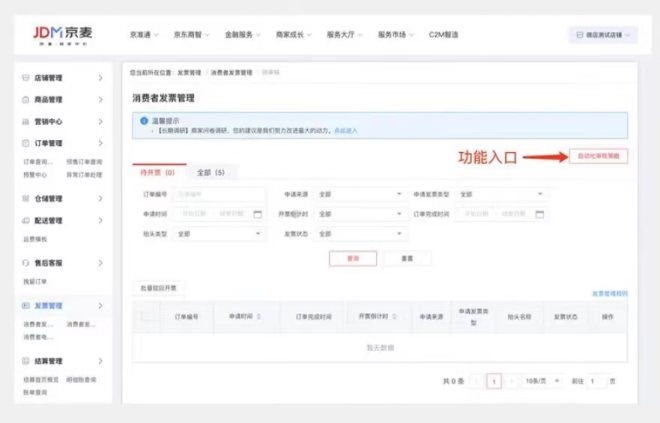Open the 抬头类型 dropdown

[x=218, y=234]
